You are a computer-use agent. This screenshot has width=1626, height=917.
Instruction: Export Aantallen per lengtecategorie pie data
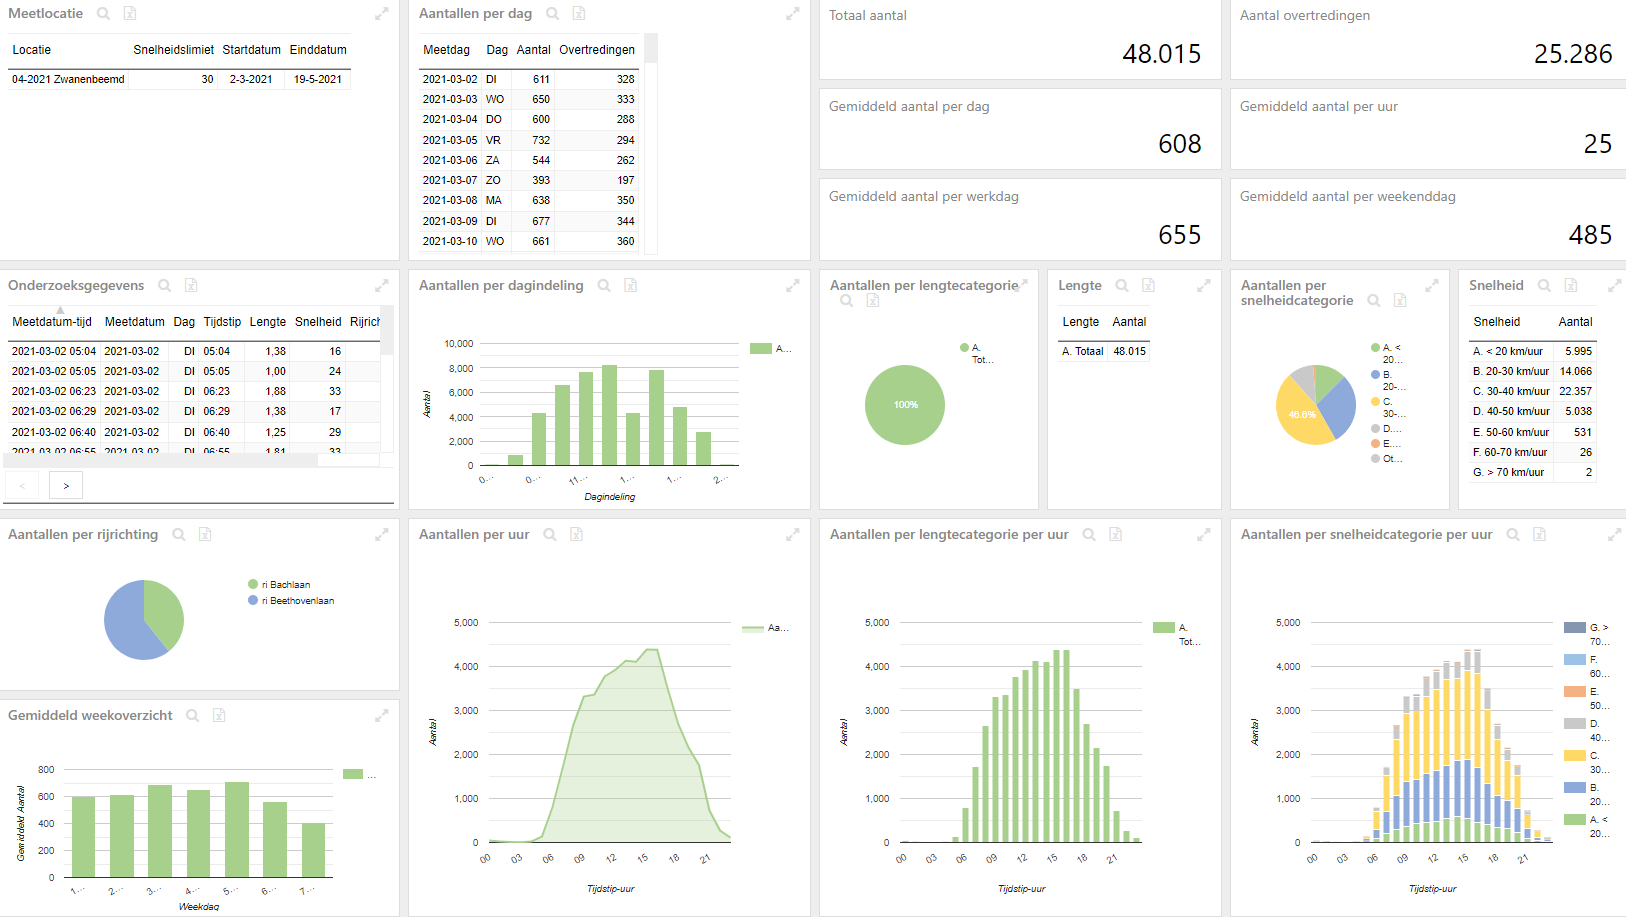coord(873,301)
